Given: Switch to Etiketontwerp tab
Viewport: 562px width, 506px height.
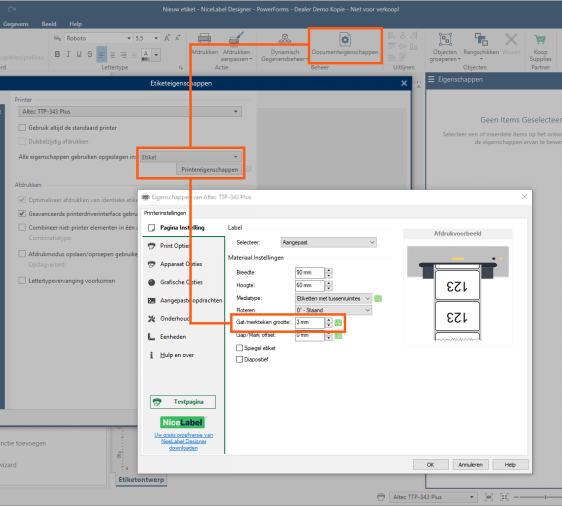Looking at the screenshot, I should [x=141, y=479].
